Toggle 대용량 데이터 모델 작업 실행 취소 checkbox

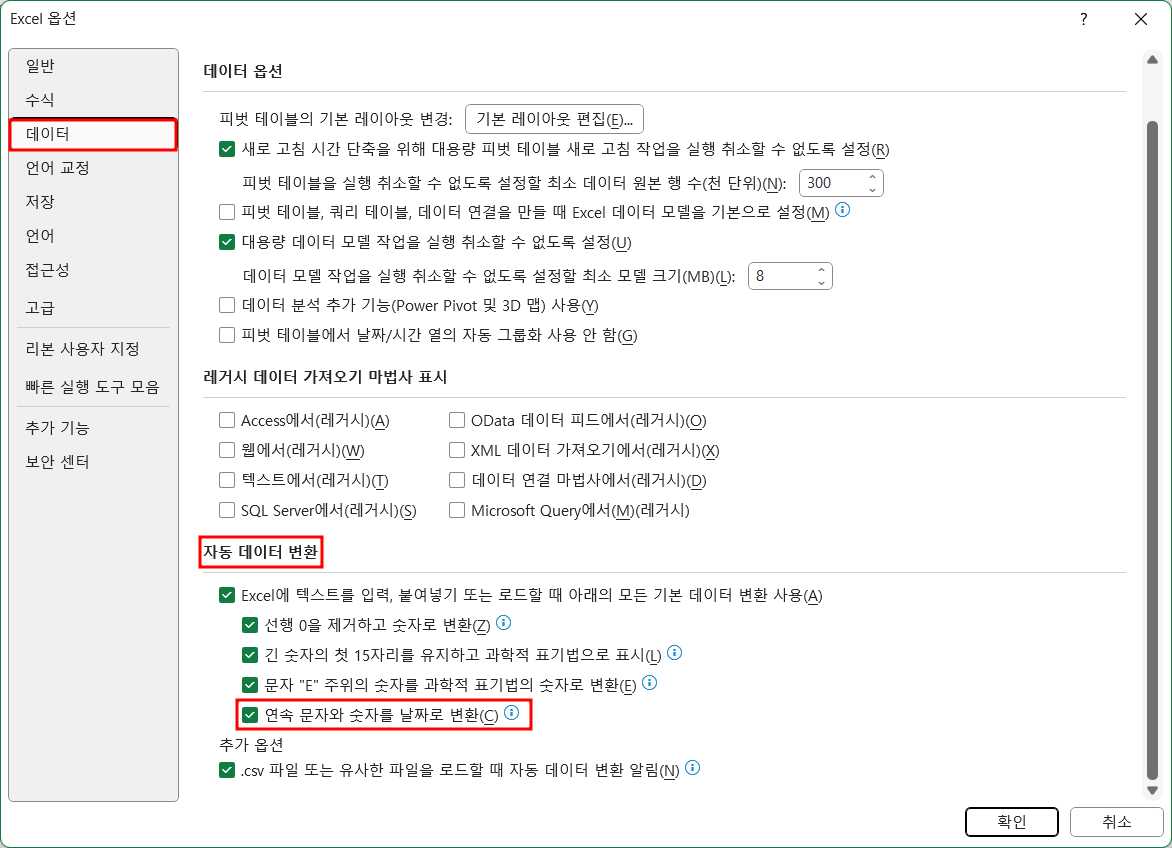tap(227, 242)
